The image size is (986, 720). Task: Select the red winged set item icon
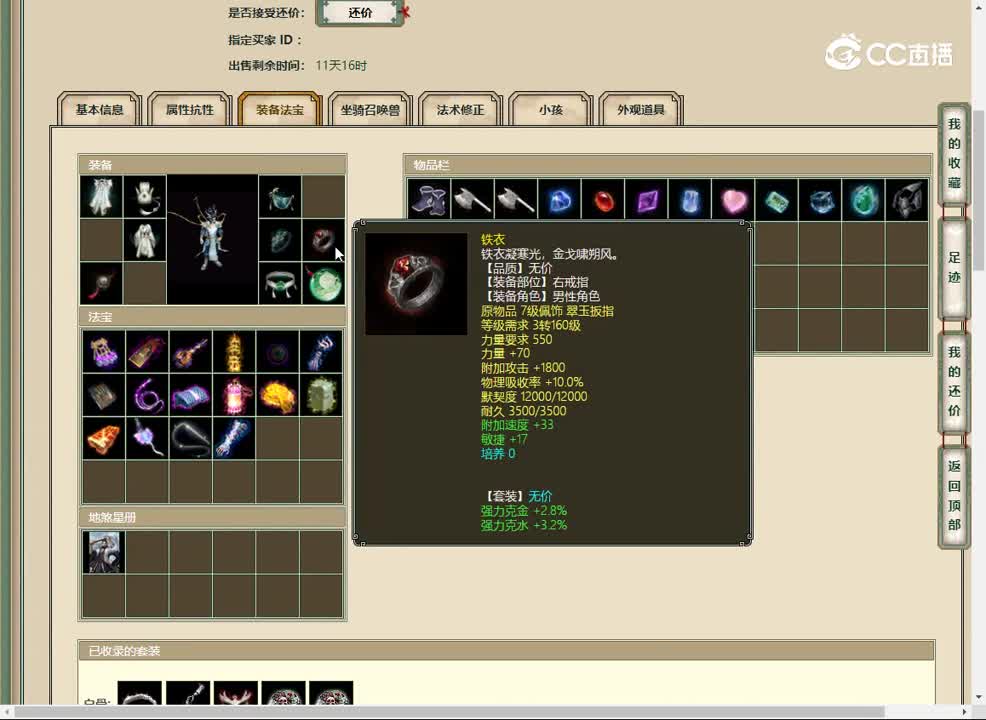pos(235,692)
